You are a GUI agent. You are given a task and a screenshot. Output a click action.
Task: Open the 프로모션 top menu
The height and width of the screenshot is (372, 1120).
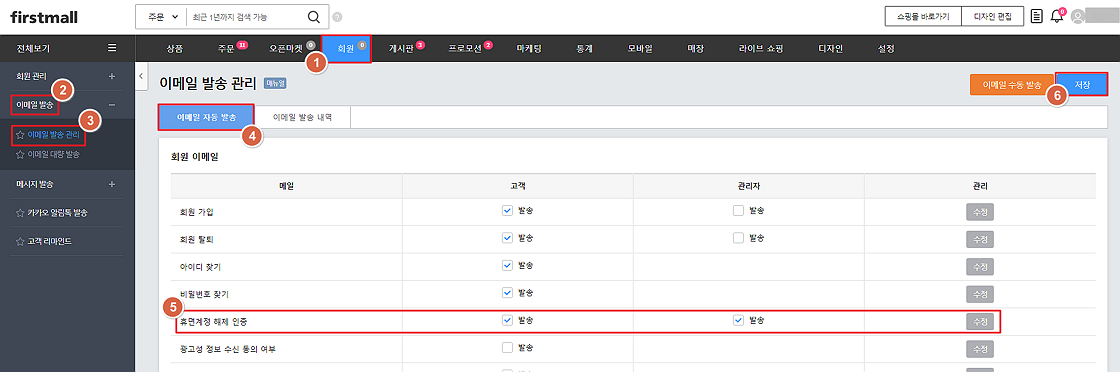tap(466, 49)
